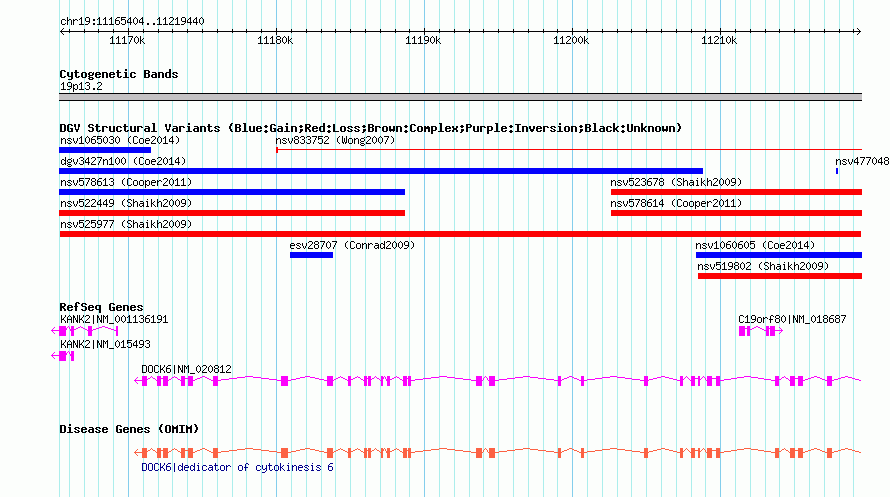Select the nsv833752 (Wong2007) variant label
This screenshot has height=497, width=890.
335,140
